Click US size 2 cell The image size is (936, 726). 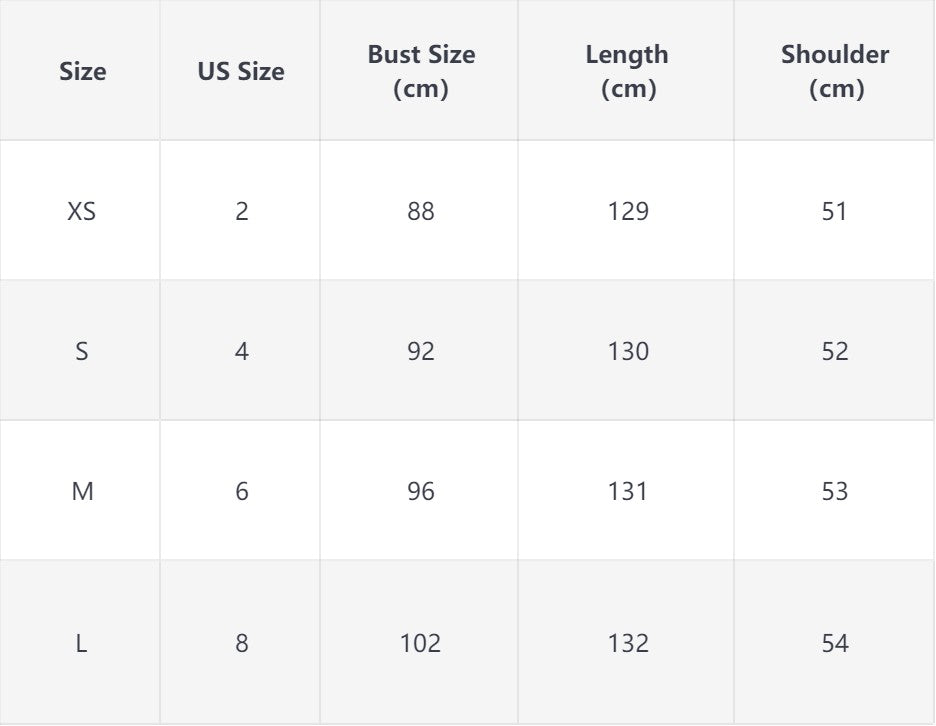coord(241,211)
